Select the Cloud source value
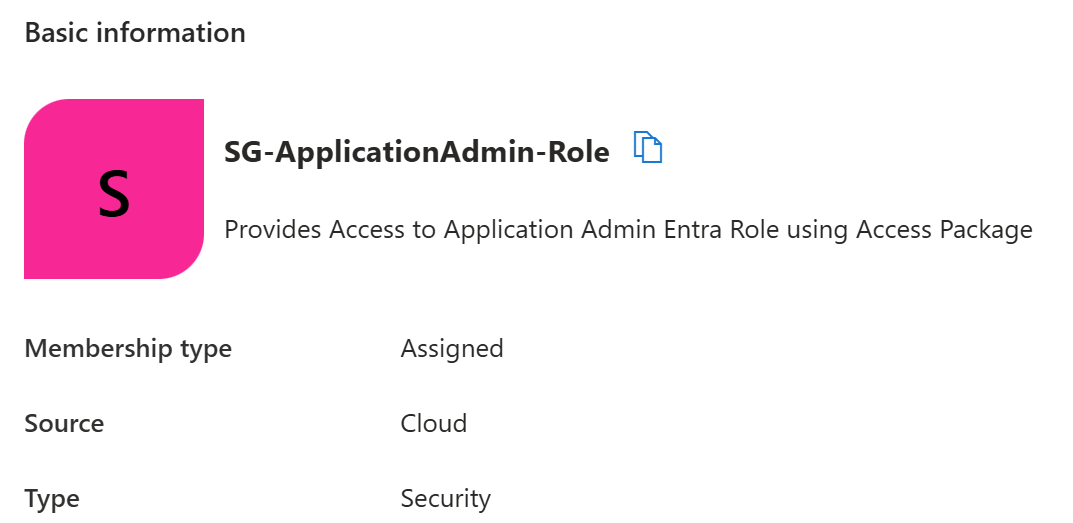Viewport: 1073px width, 523px height. tap(434, 424)
